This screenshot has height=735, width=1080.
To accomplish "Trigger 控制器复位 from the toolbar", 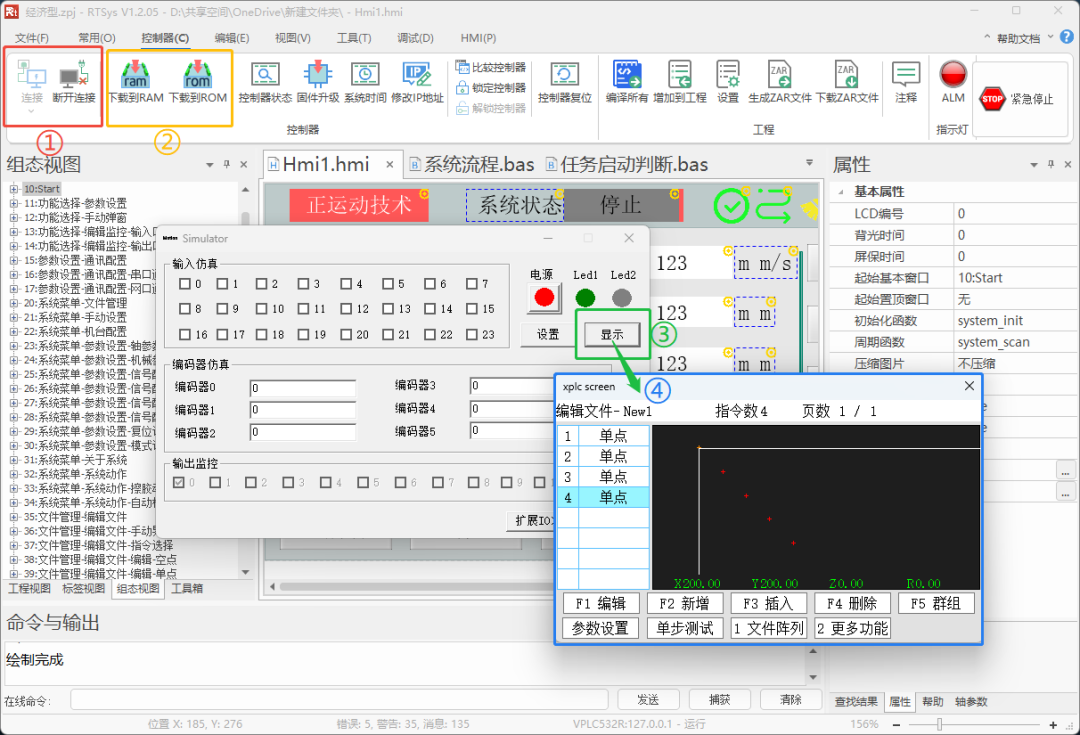I will 566,85.
